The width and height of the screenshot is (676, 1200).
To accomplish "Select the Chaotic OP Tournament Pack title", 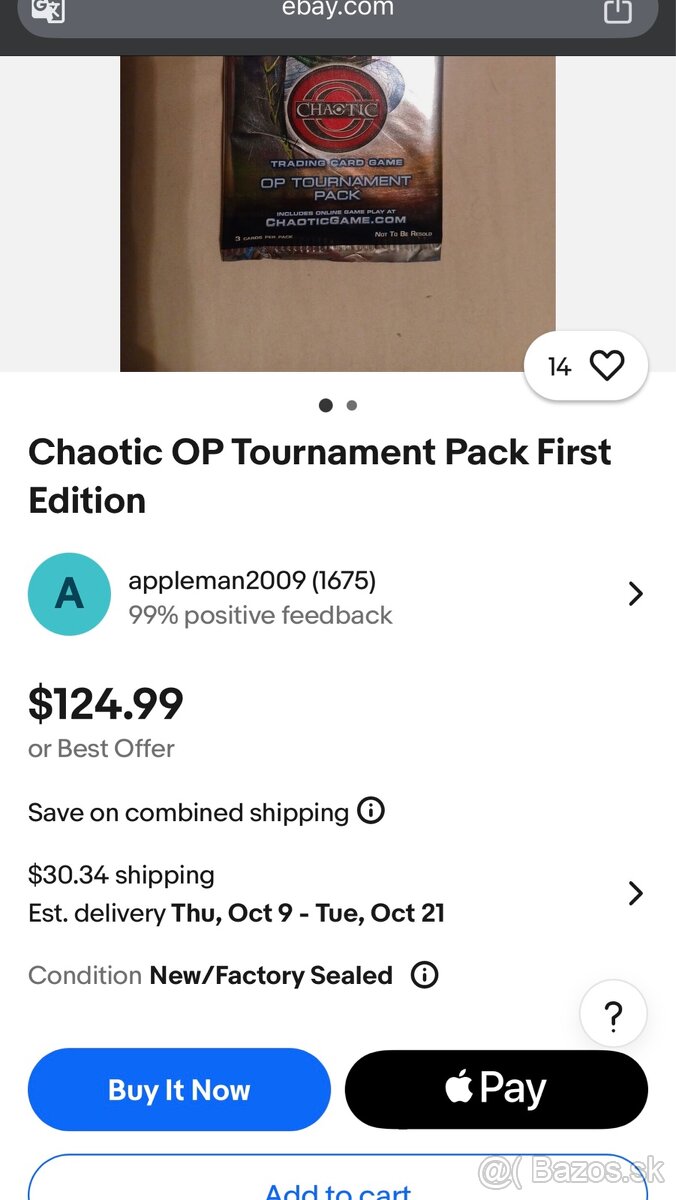I will coord(320,476).
